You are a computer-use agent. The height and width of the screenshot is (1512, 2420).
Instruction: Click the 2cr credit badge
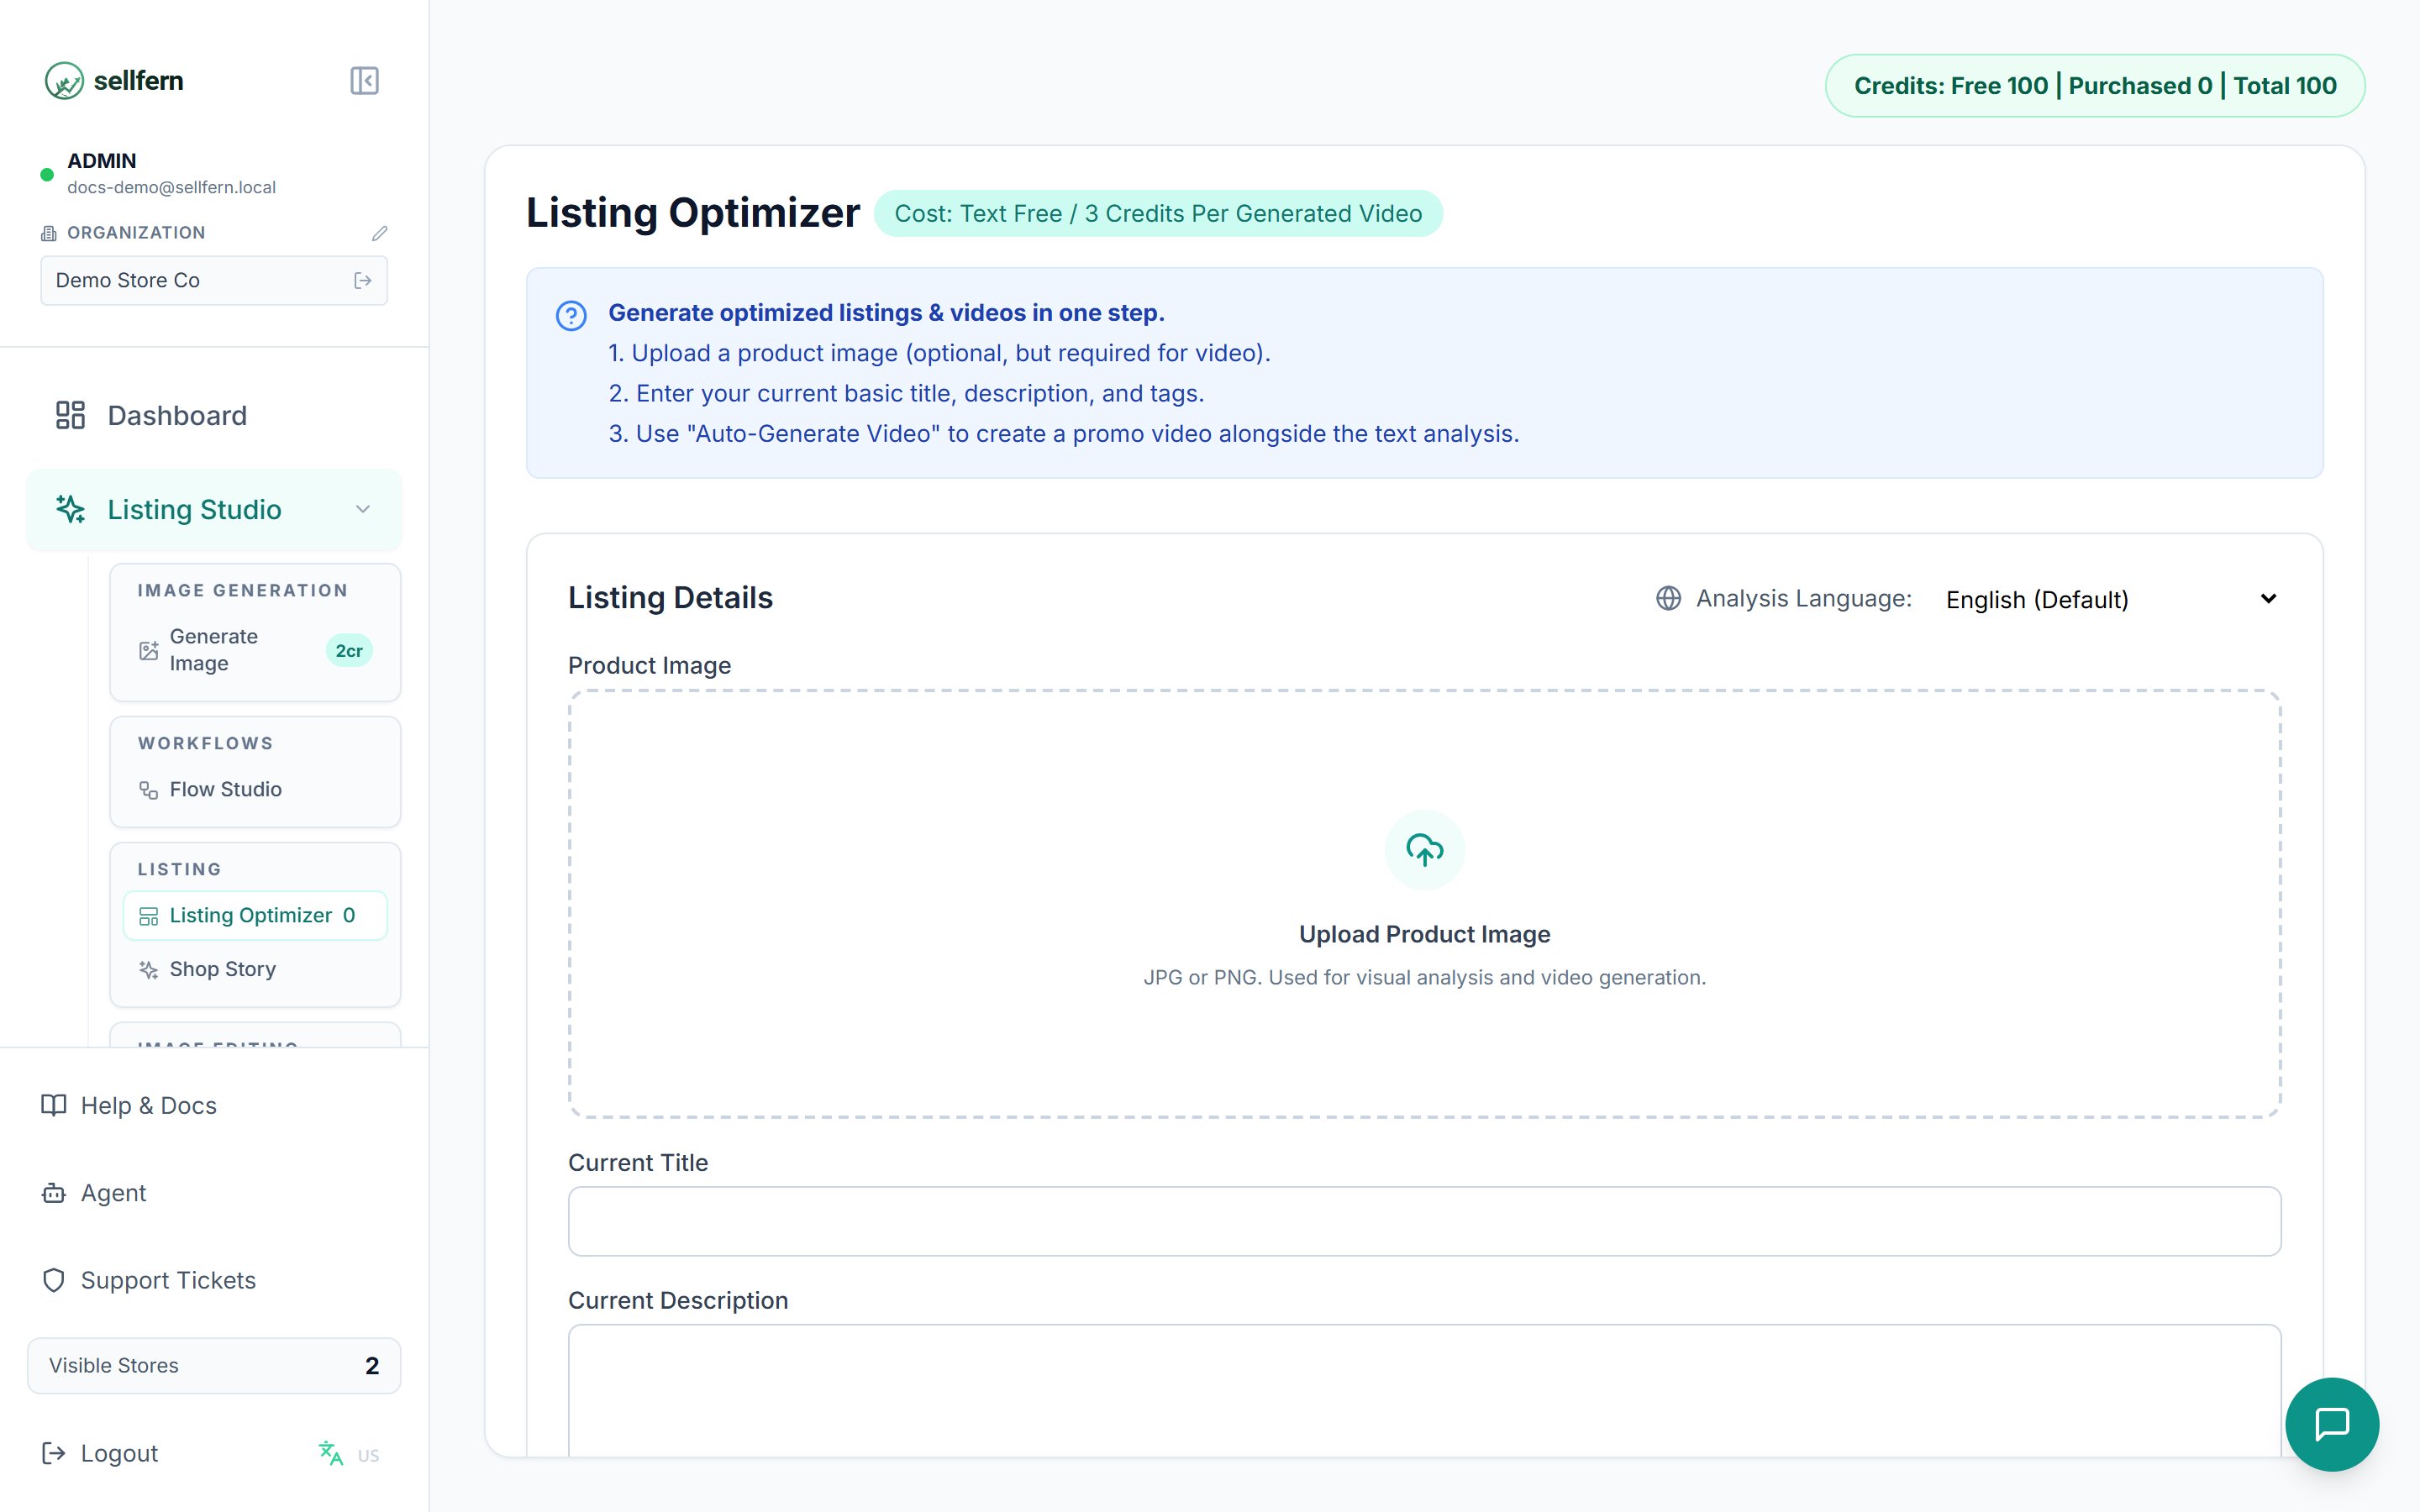pos(349,651)
